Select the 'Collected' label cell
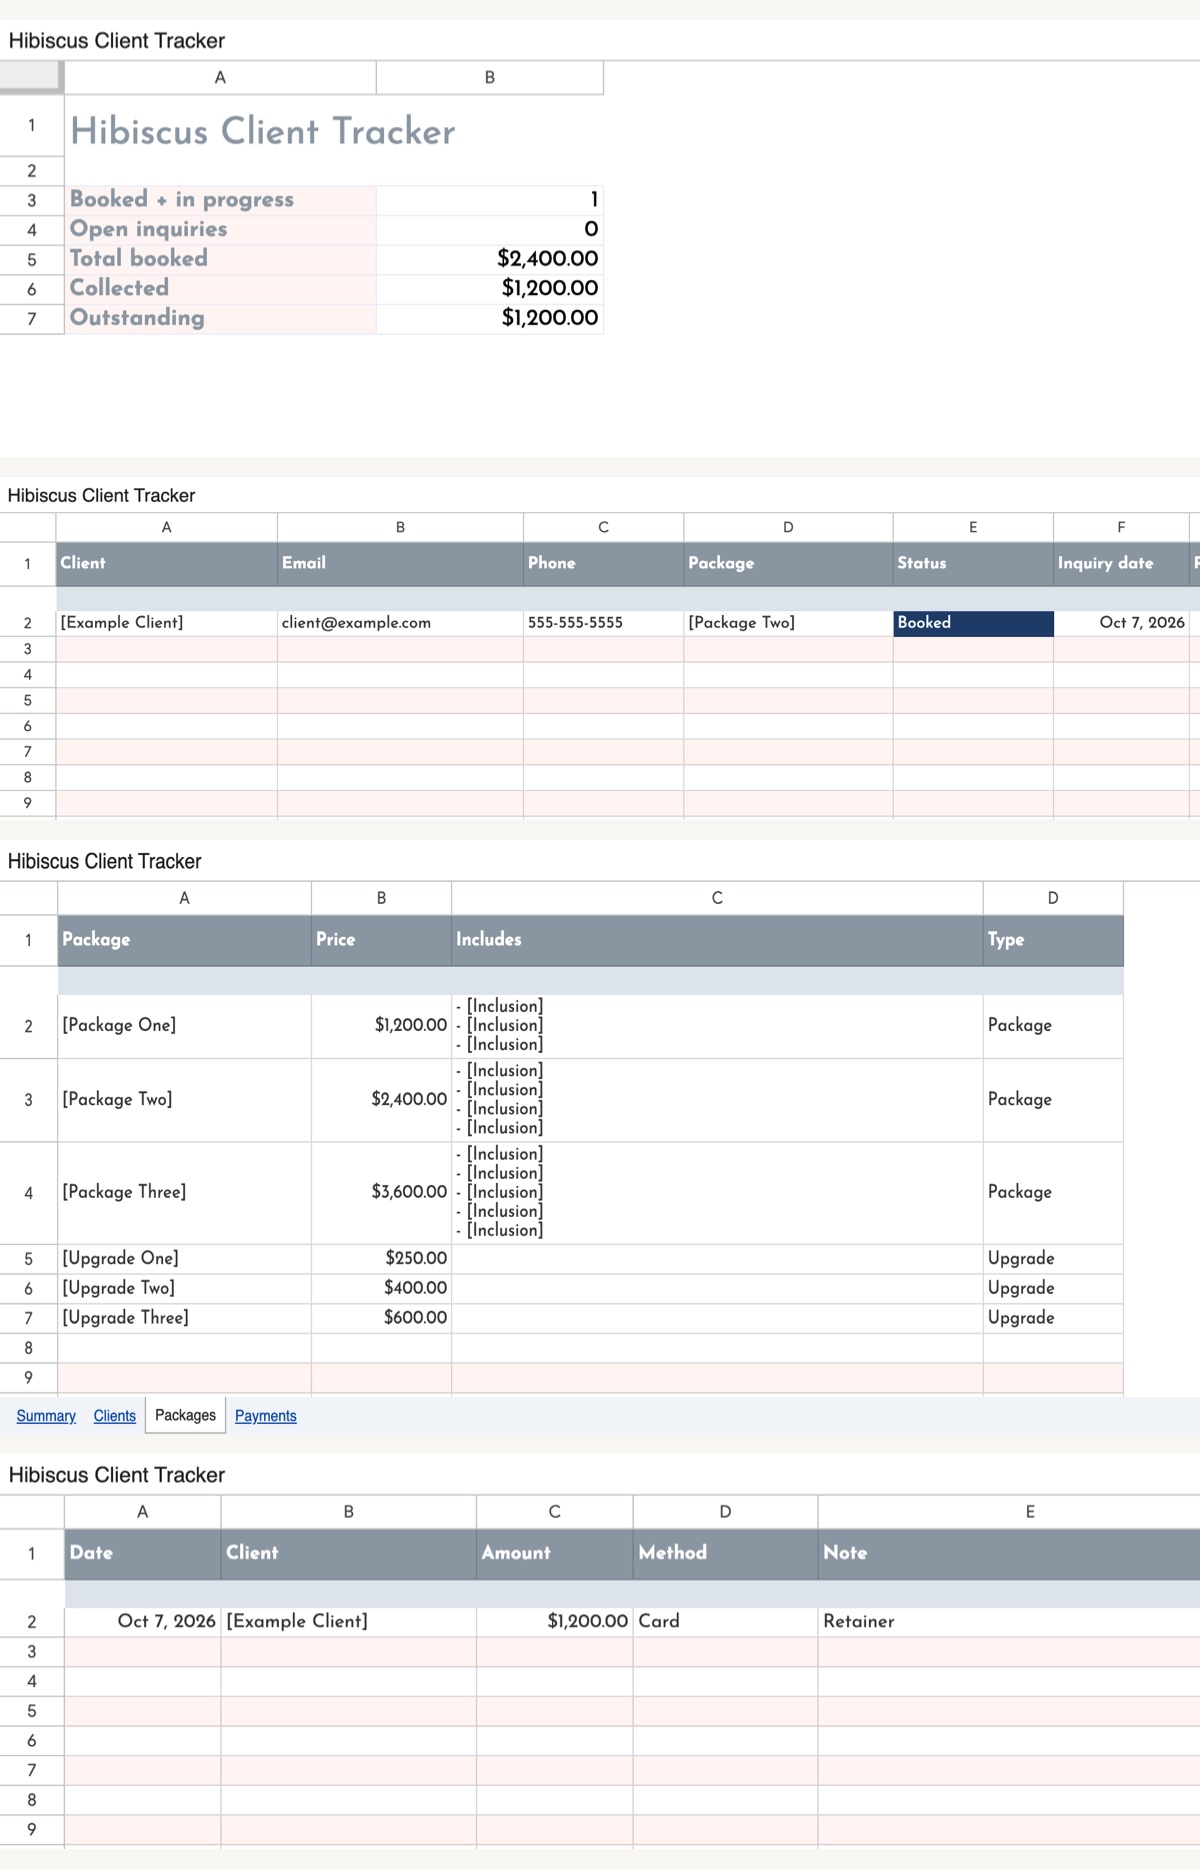 (x=220, y=288)
